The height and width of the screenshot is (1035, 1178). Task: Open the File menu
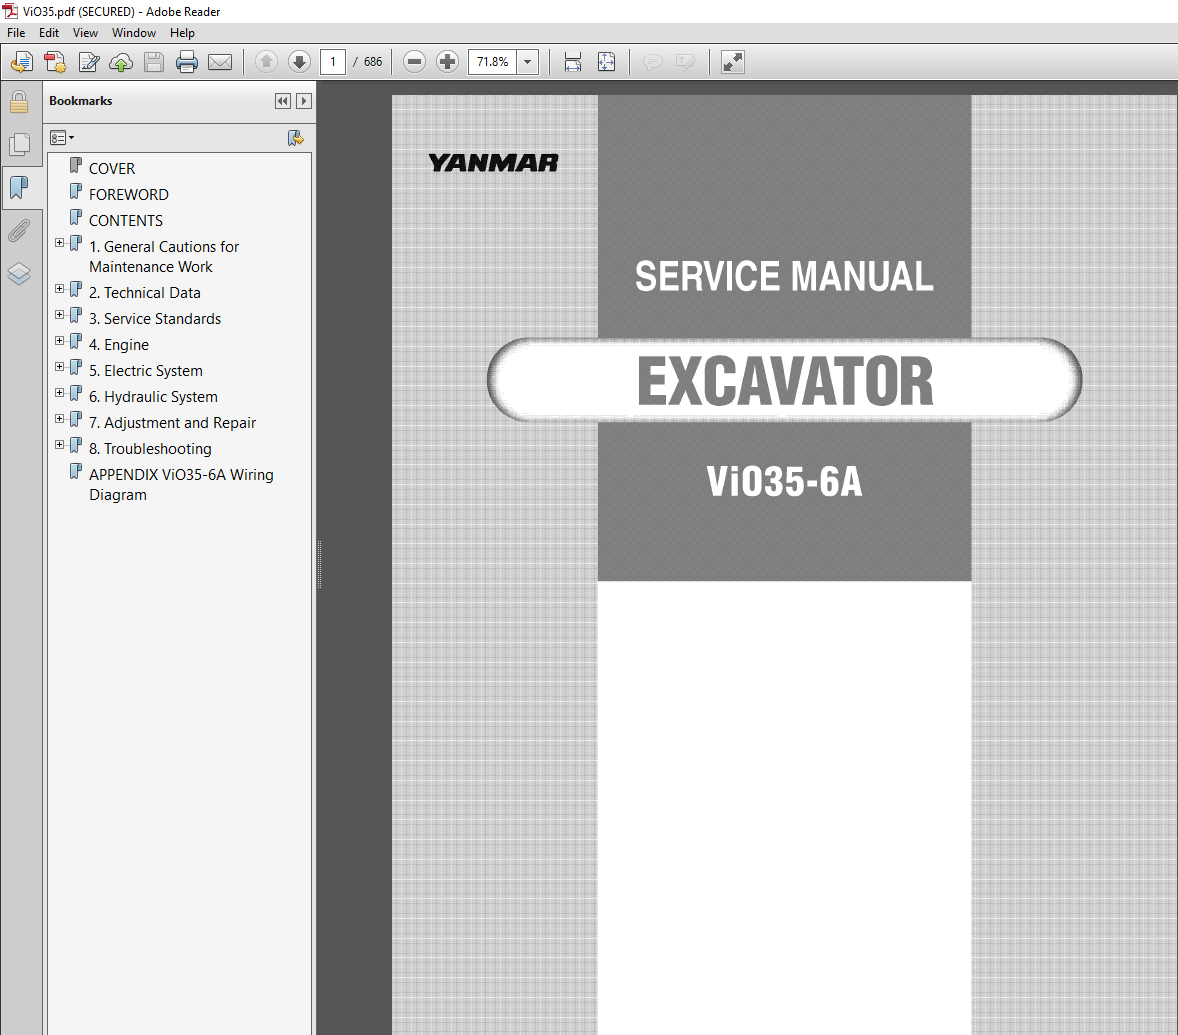[16, 32]
